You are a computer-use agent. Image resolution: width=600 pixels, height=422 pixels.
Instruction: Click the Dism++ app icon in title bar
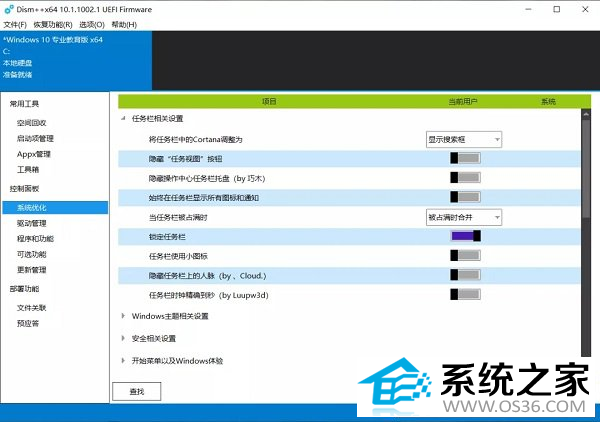coord(8,9)
